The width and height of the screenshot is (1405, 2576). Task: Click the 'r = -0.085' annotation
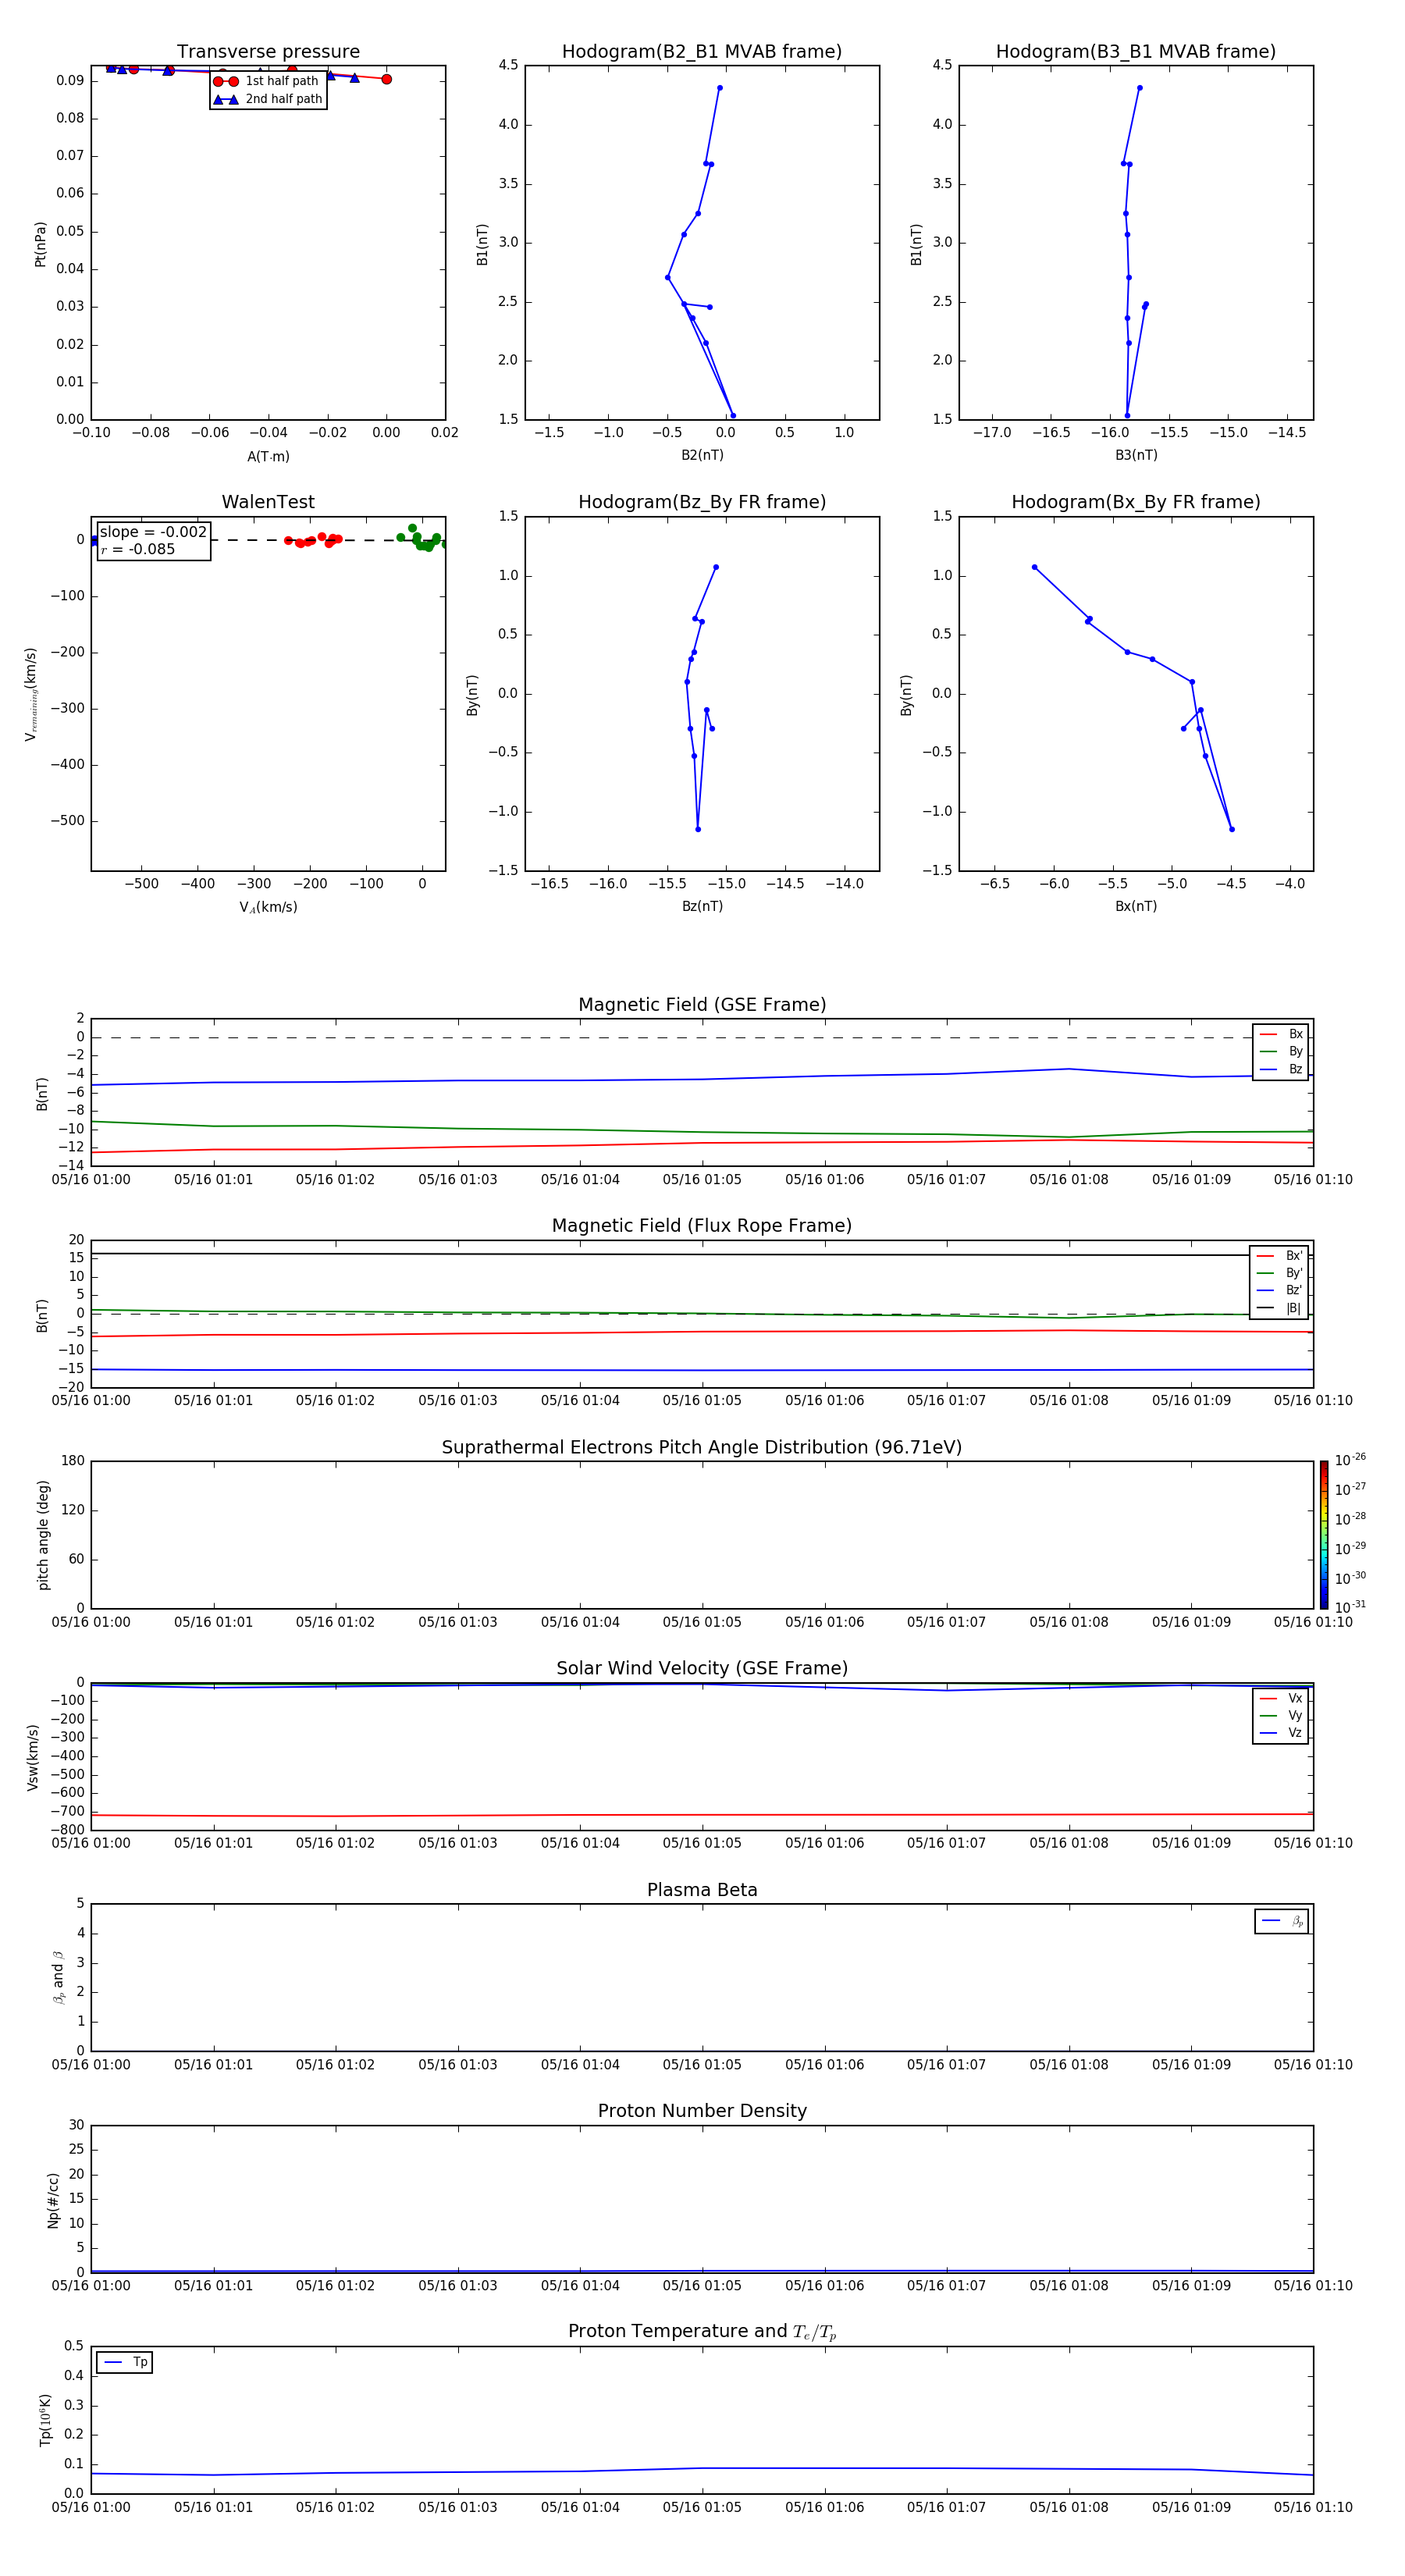138,549
